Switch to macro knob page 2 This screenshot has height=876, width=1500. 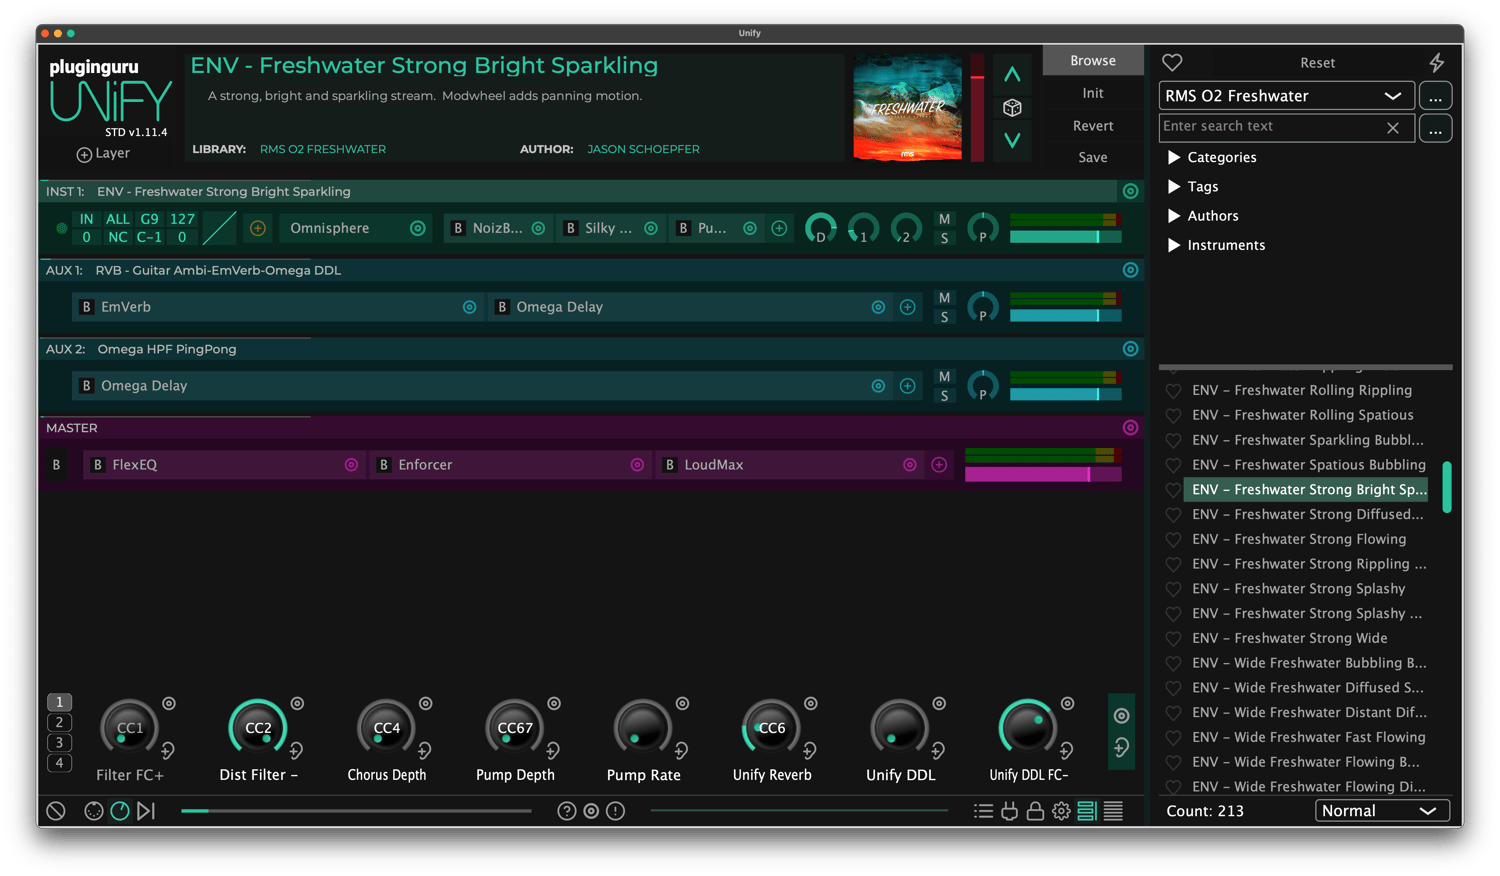(59, 722)
